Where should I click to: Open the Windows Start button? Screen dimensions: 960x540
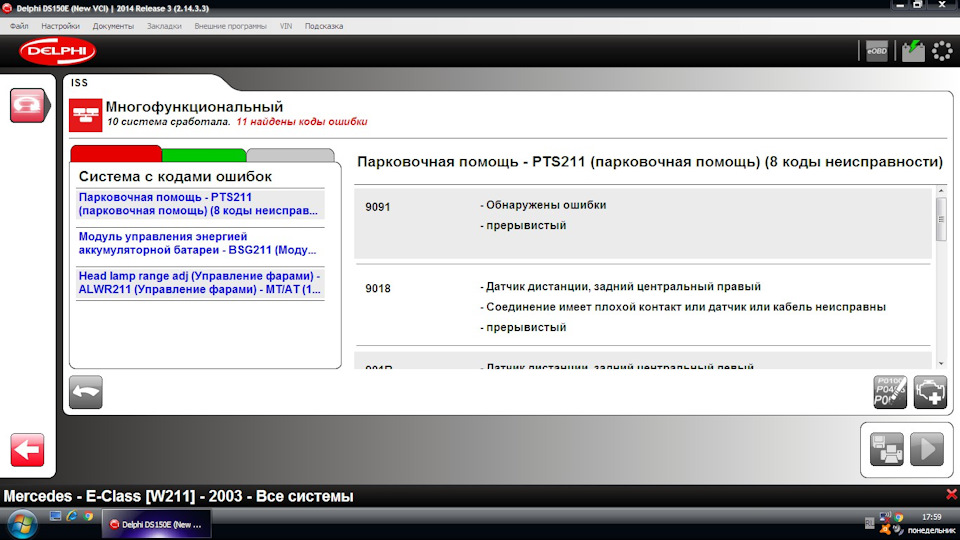pos(22,524)
